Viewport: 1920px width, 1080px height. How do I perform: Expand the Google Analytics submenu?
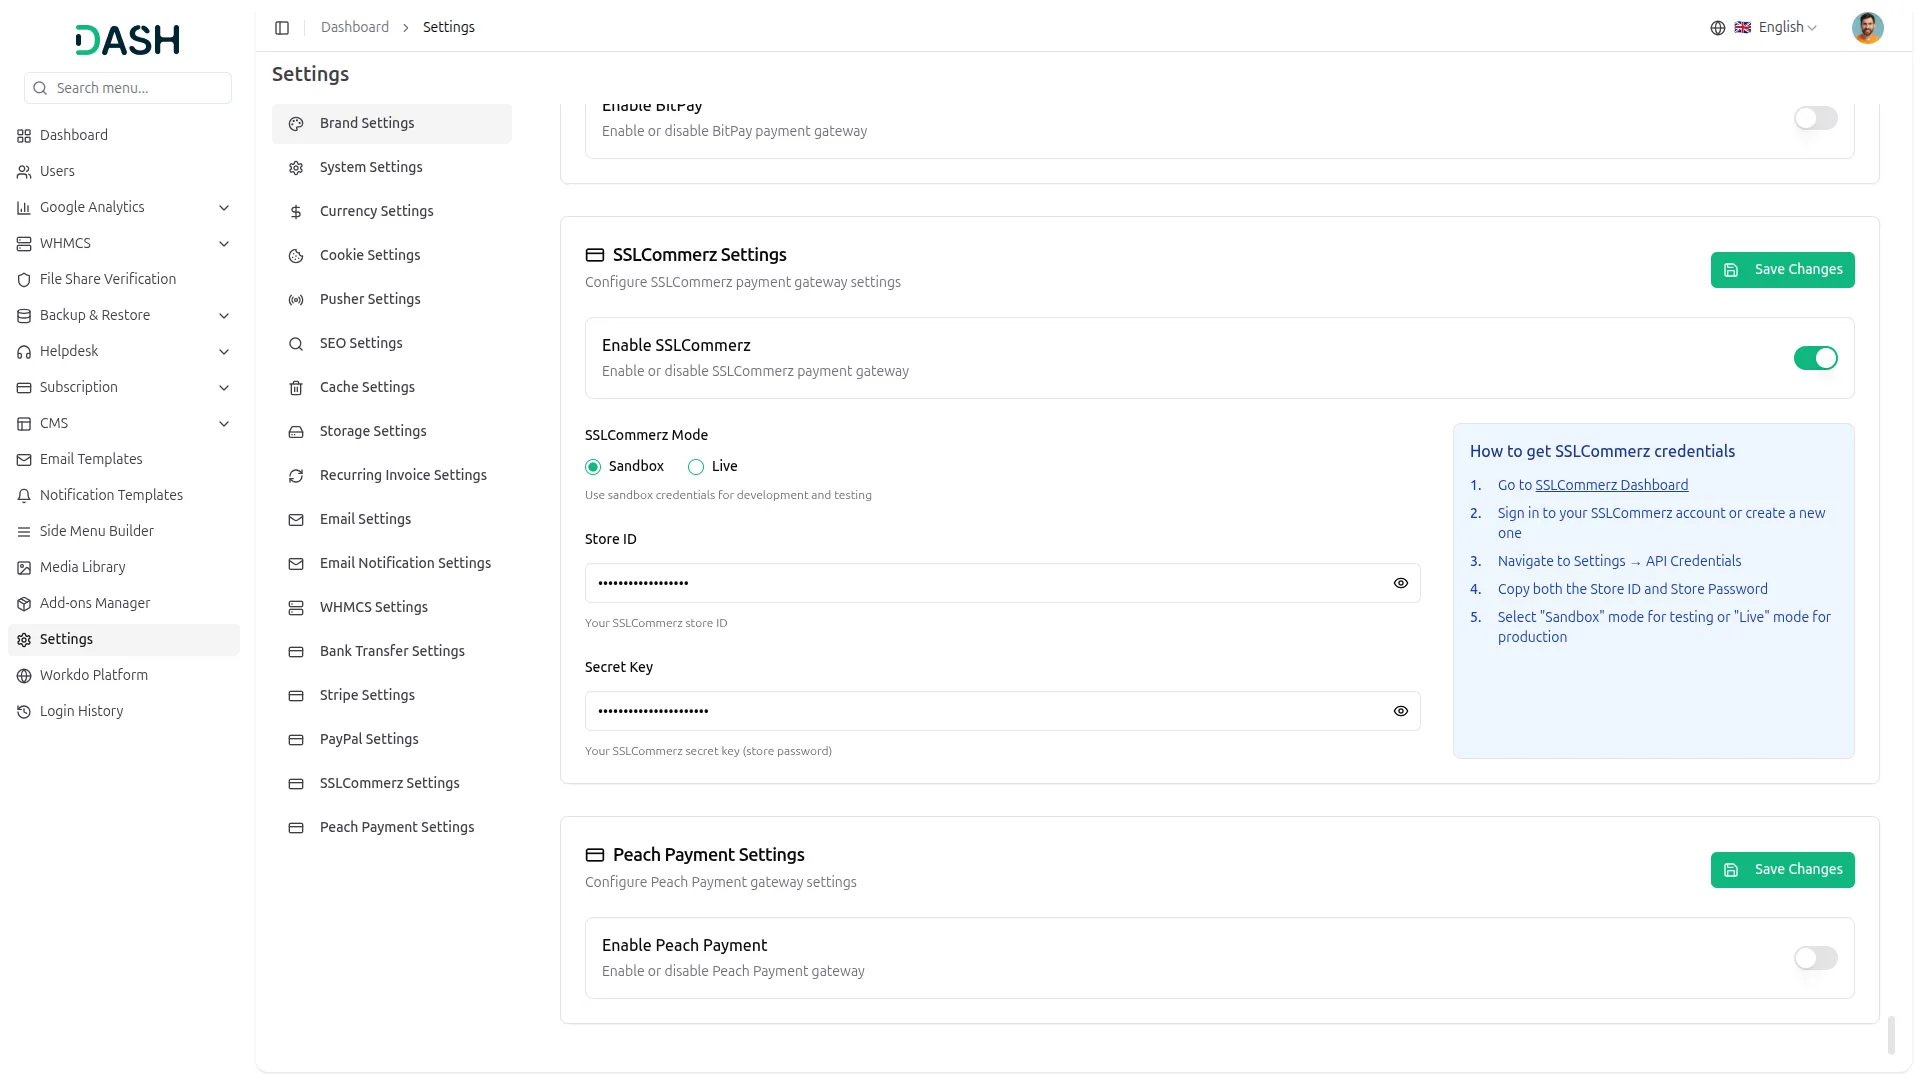(x=224, y=208)
